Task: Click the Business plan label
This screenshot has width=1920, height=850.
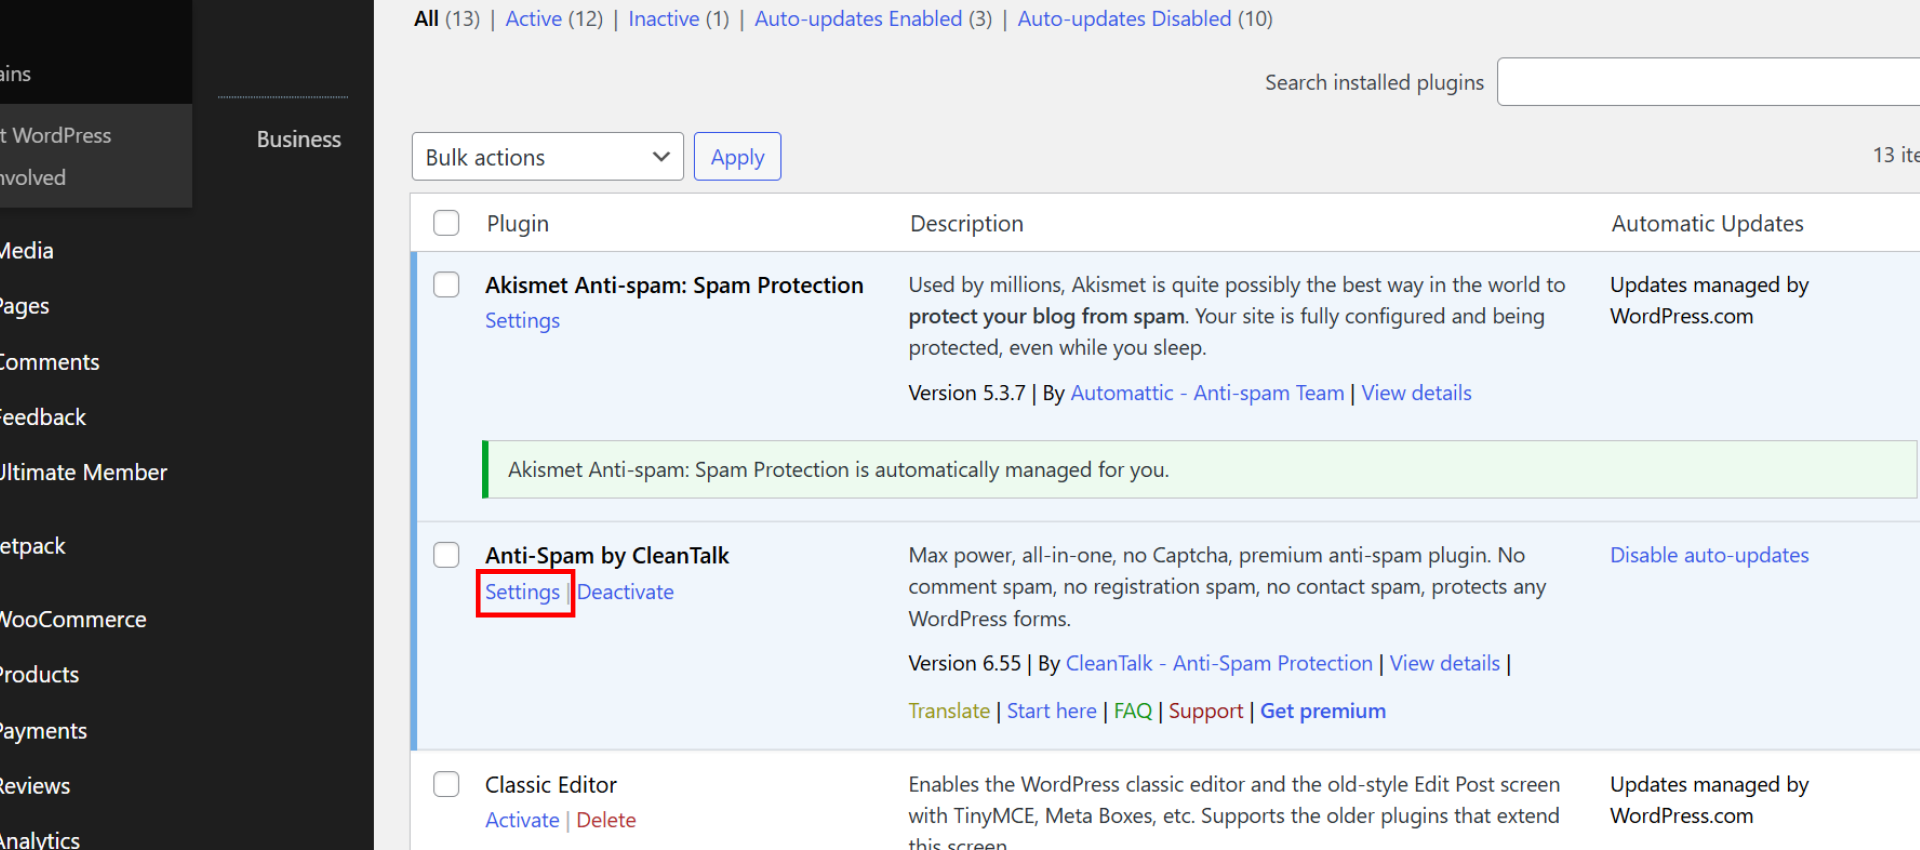Action: click(298, 139)
